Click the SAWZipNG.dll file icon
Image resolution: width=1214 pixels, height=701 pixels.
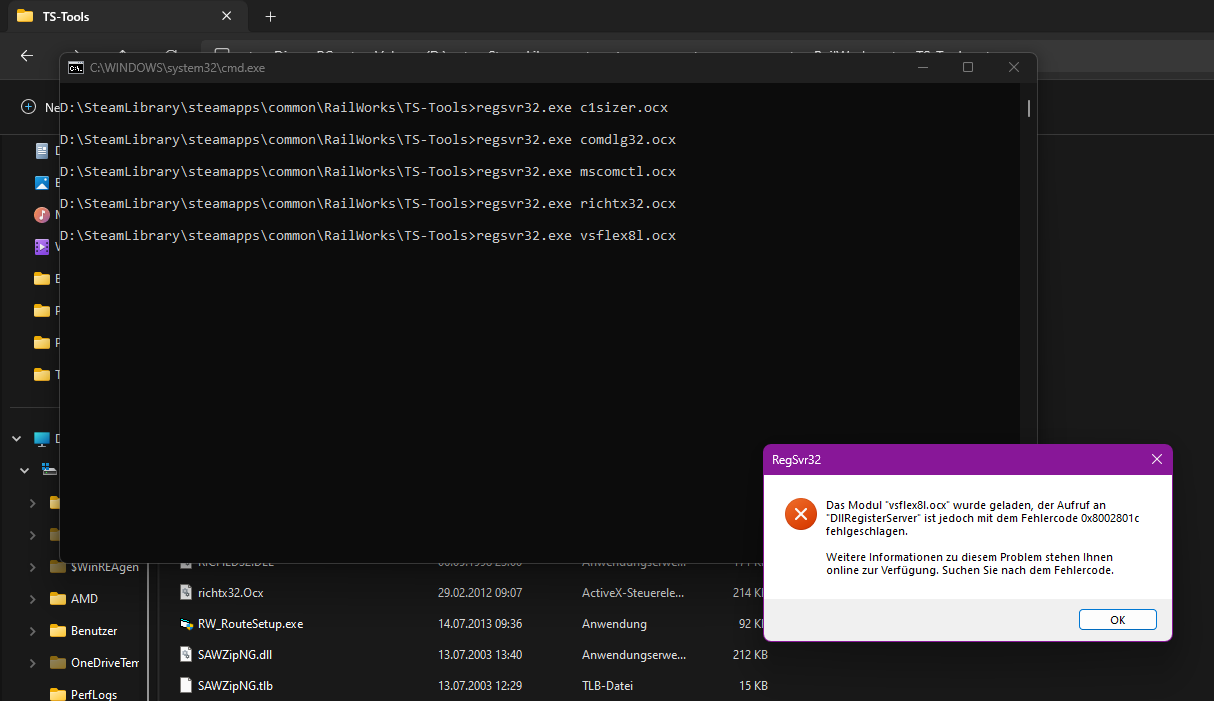coord(185,654)
